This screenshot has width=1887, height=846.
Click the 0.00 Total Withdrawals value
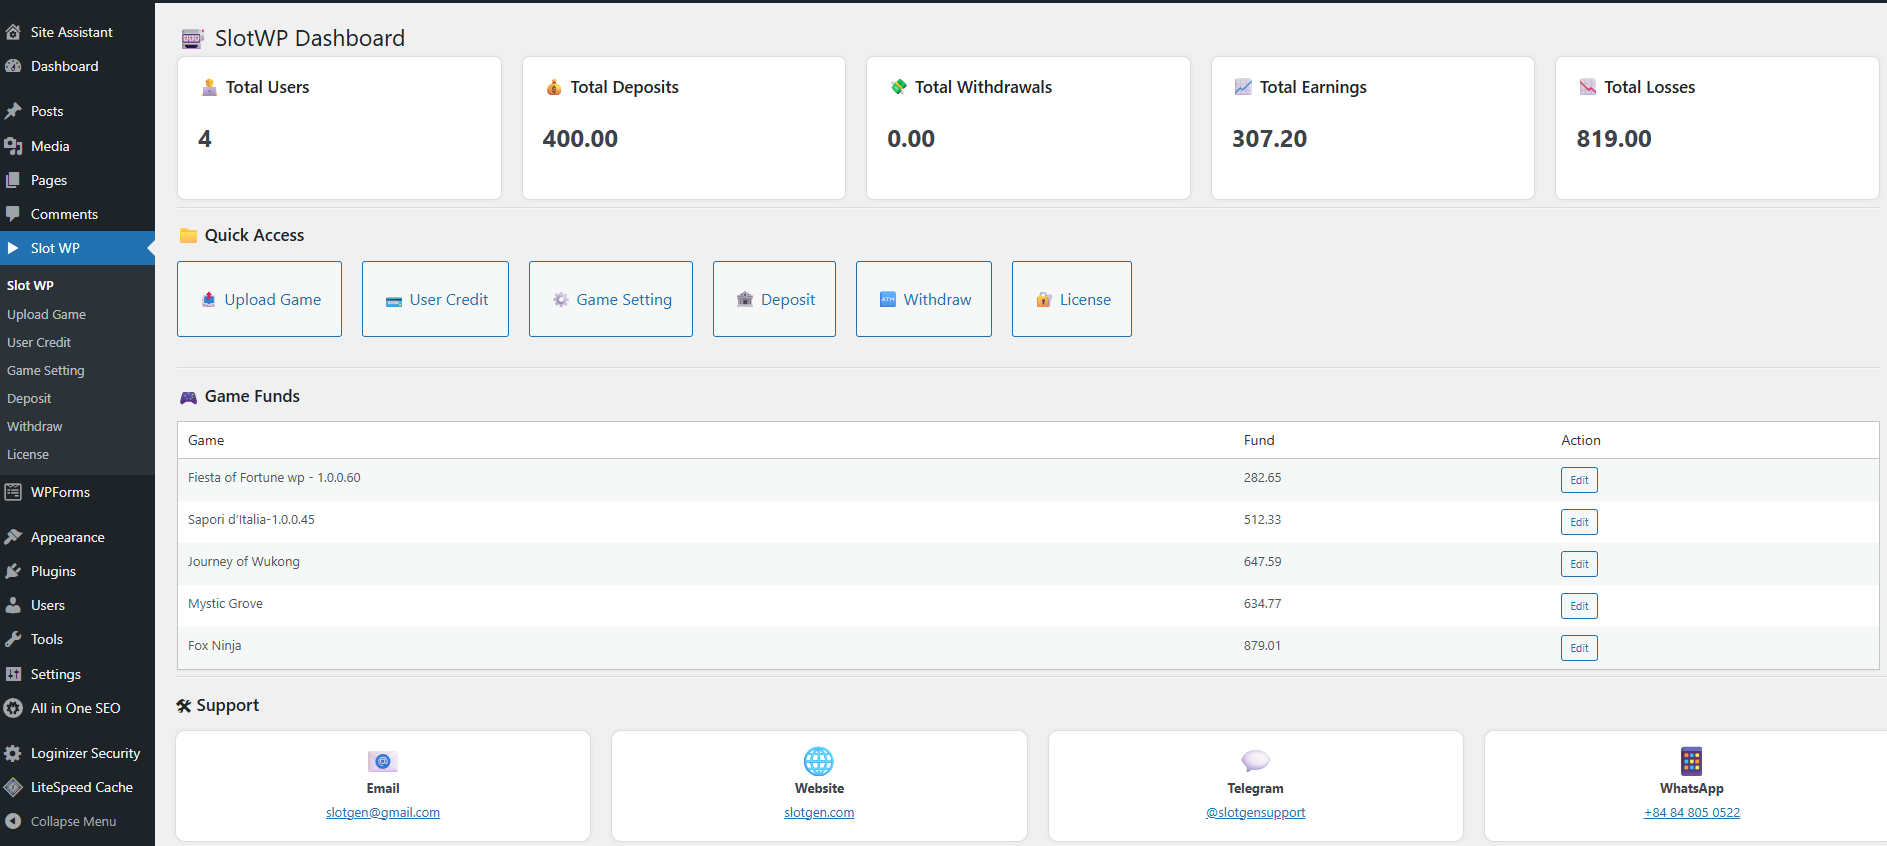[x=911, y=139]
